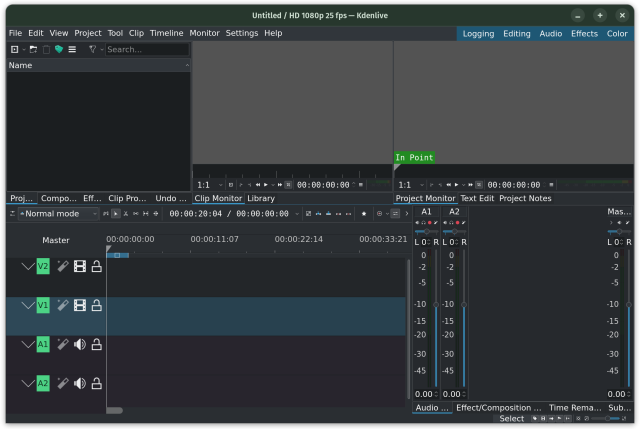Click the bin Search field
640x429 pixels.
[145, 49]
